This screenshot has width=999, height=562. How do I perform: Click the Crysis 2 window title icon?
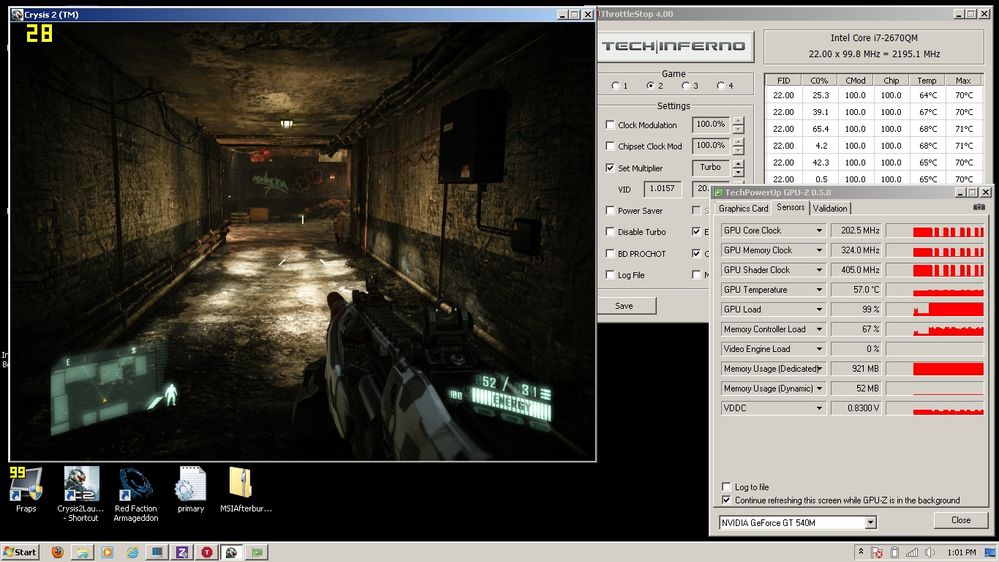tap(17, 14)
